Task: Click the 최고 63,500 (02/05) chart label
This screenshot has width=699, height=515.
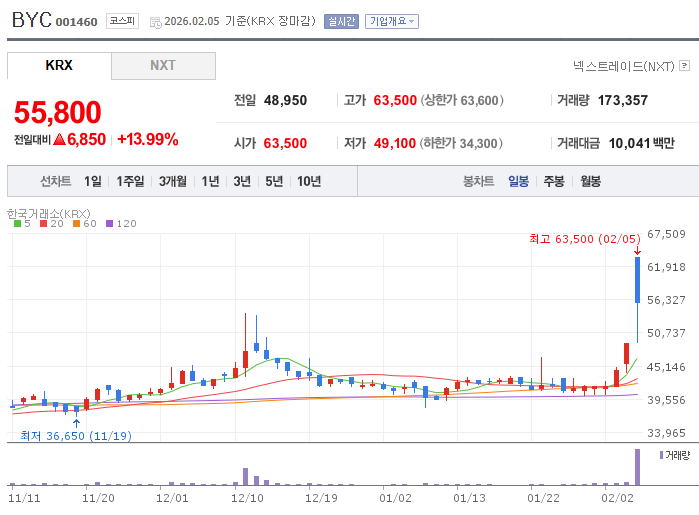Action: point(584,239)
